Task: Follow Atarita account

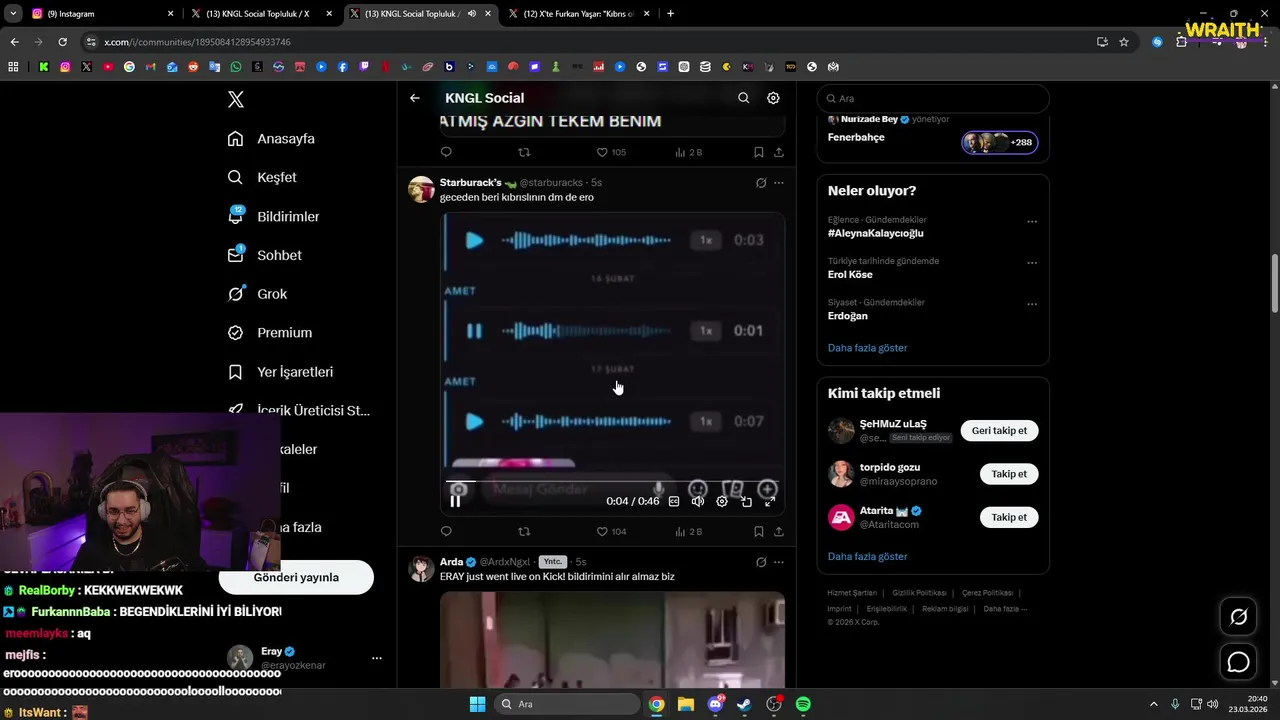Action: tap(1009, 517)
